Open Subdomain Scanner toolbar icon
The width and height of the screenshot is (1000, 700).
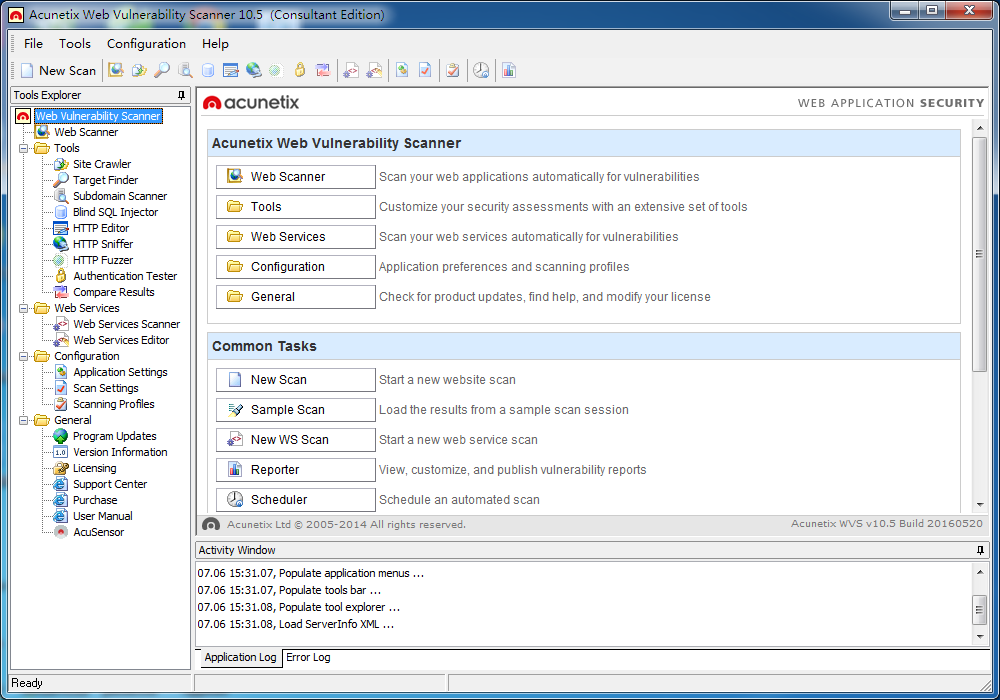[185, 70]
